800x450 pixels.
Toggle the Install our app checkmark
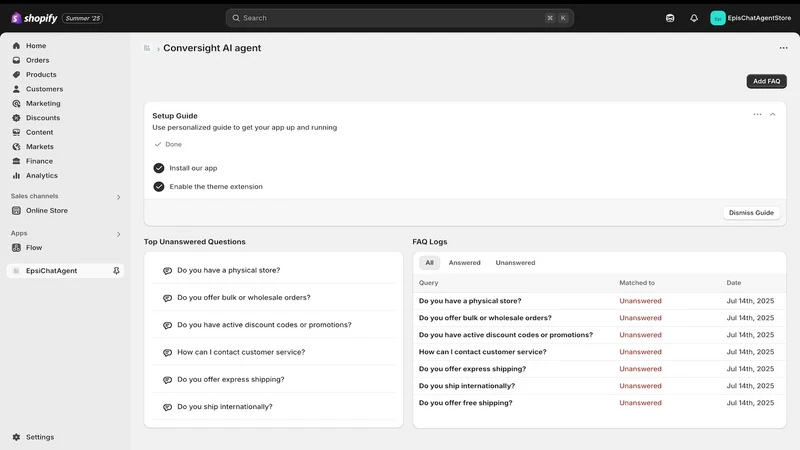click(159, 168)
